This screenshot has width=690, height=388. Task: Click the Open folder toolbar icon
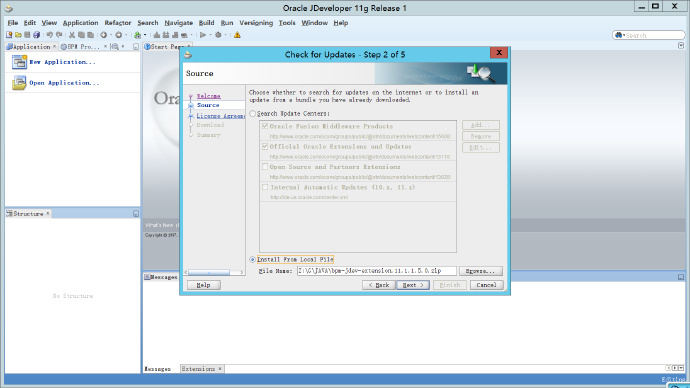click(x=18, y=35)
